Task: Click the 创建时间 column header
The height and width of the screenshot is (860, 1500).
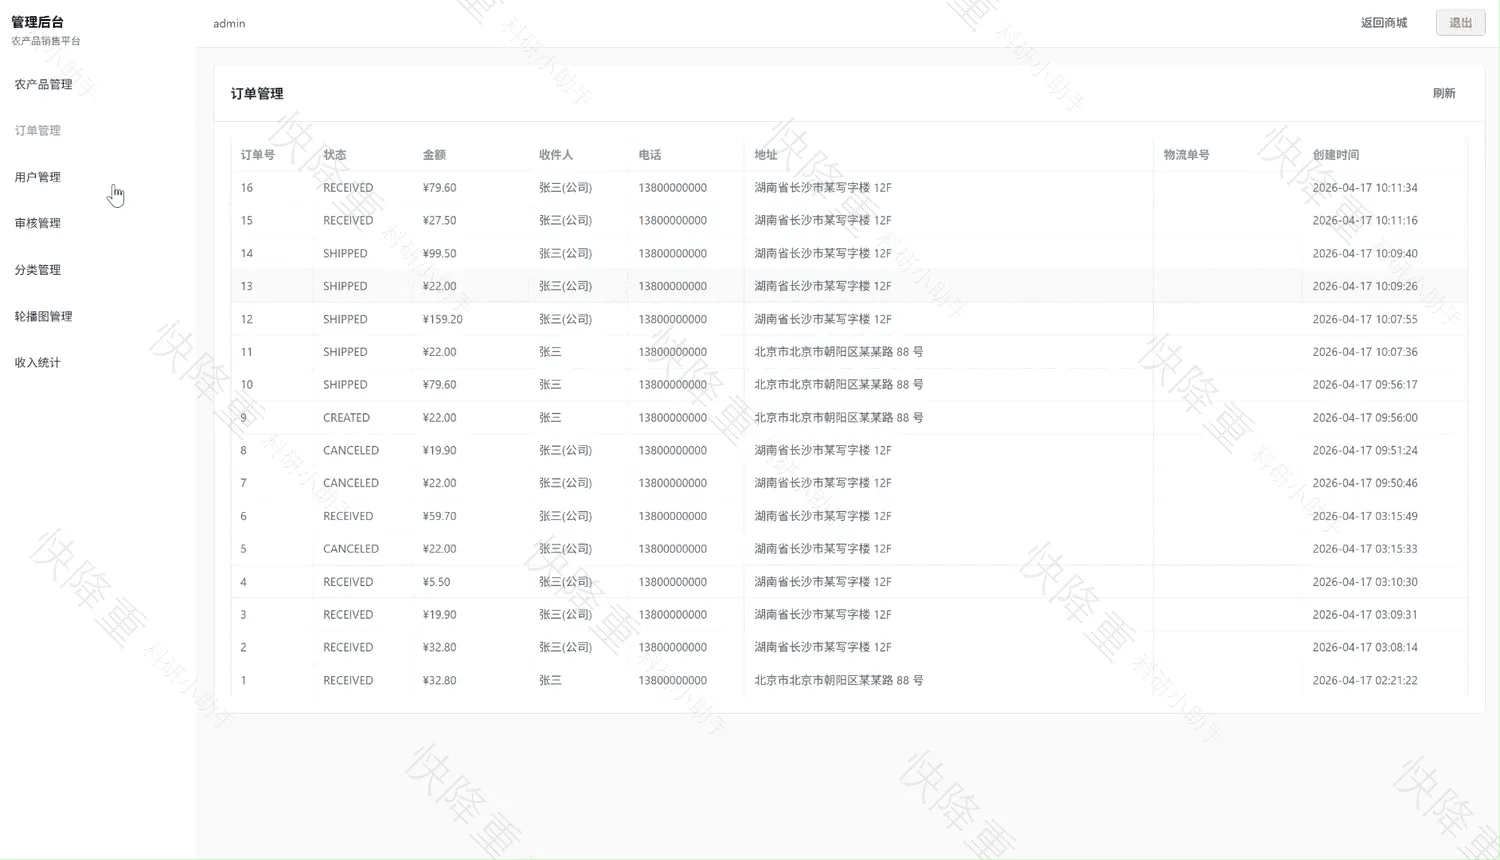Action: (1336, 155)
